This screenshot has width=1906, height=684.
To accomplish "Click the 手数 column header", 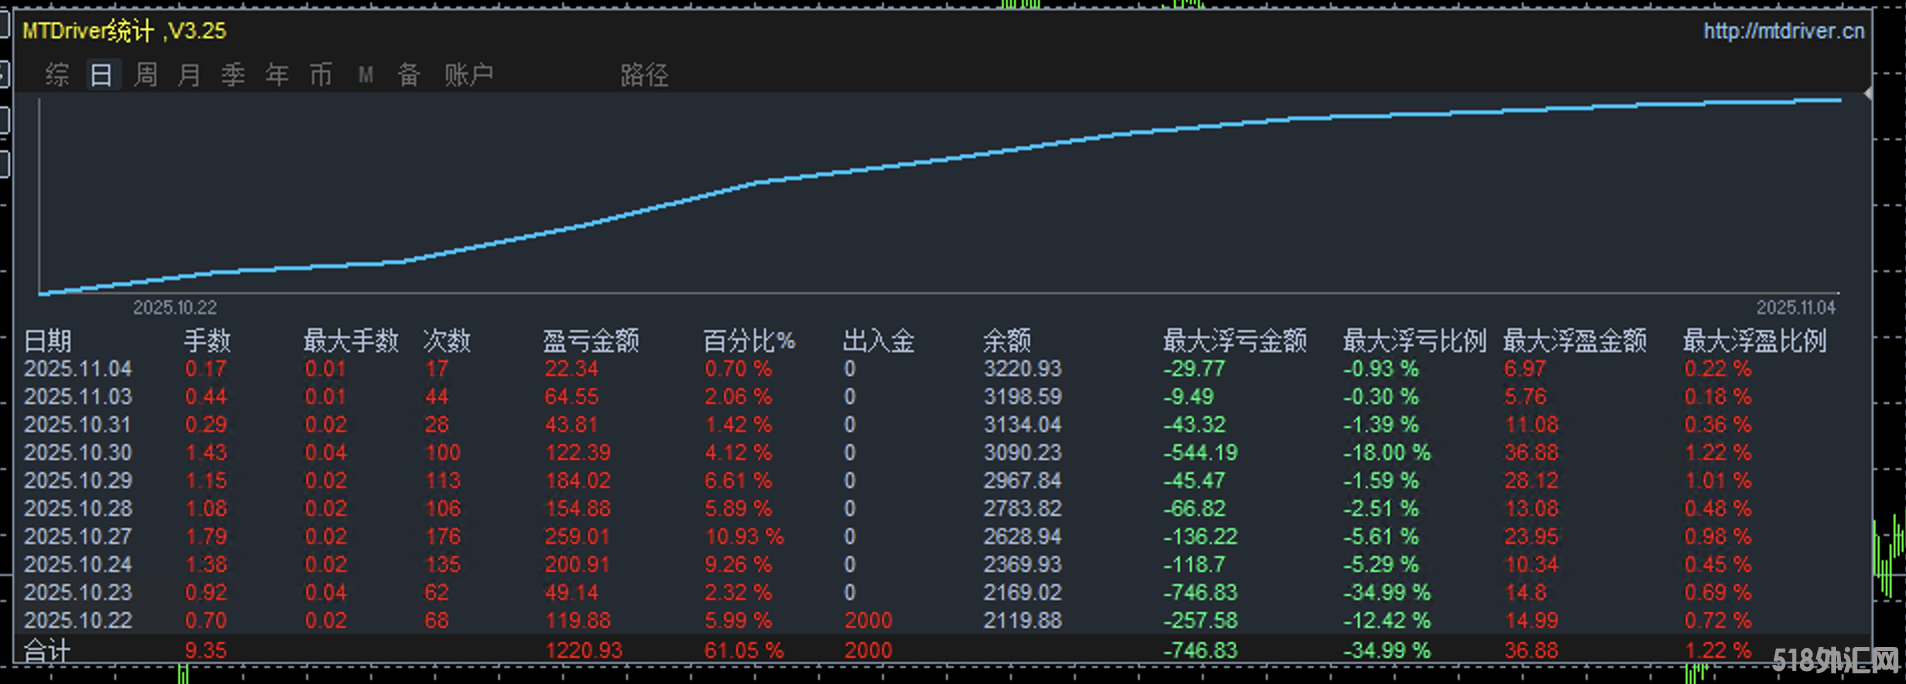I will [207, 341].
